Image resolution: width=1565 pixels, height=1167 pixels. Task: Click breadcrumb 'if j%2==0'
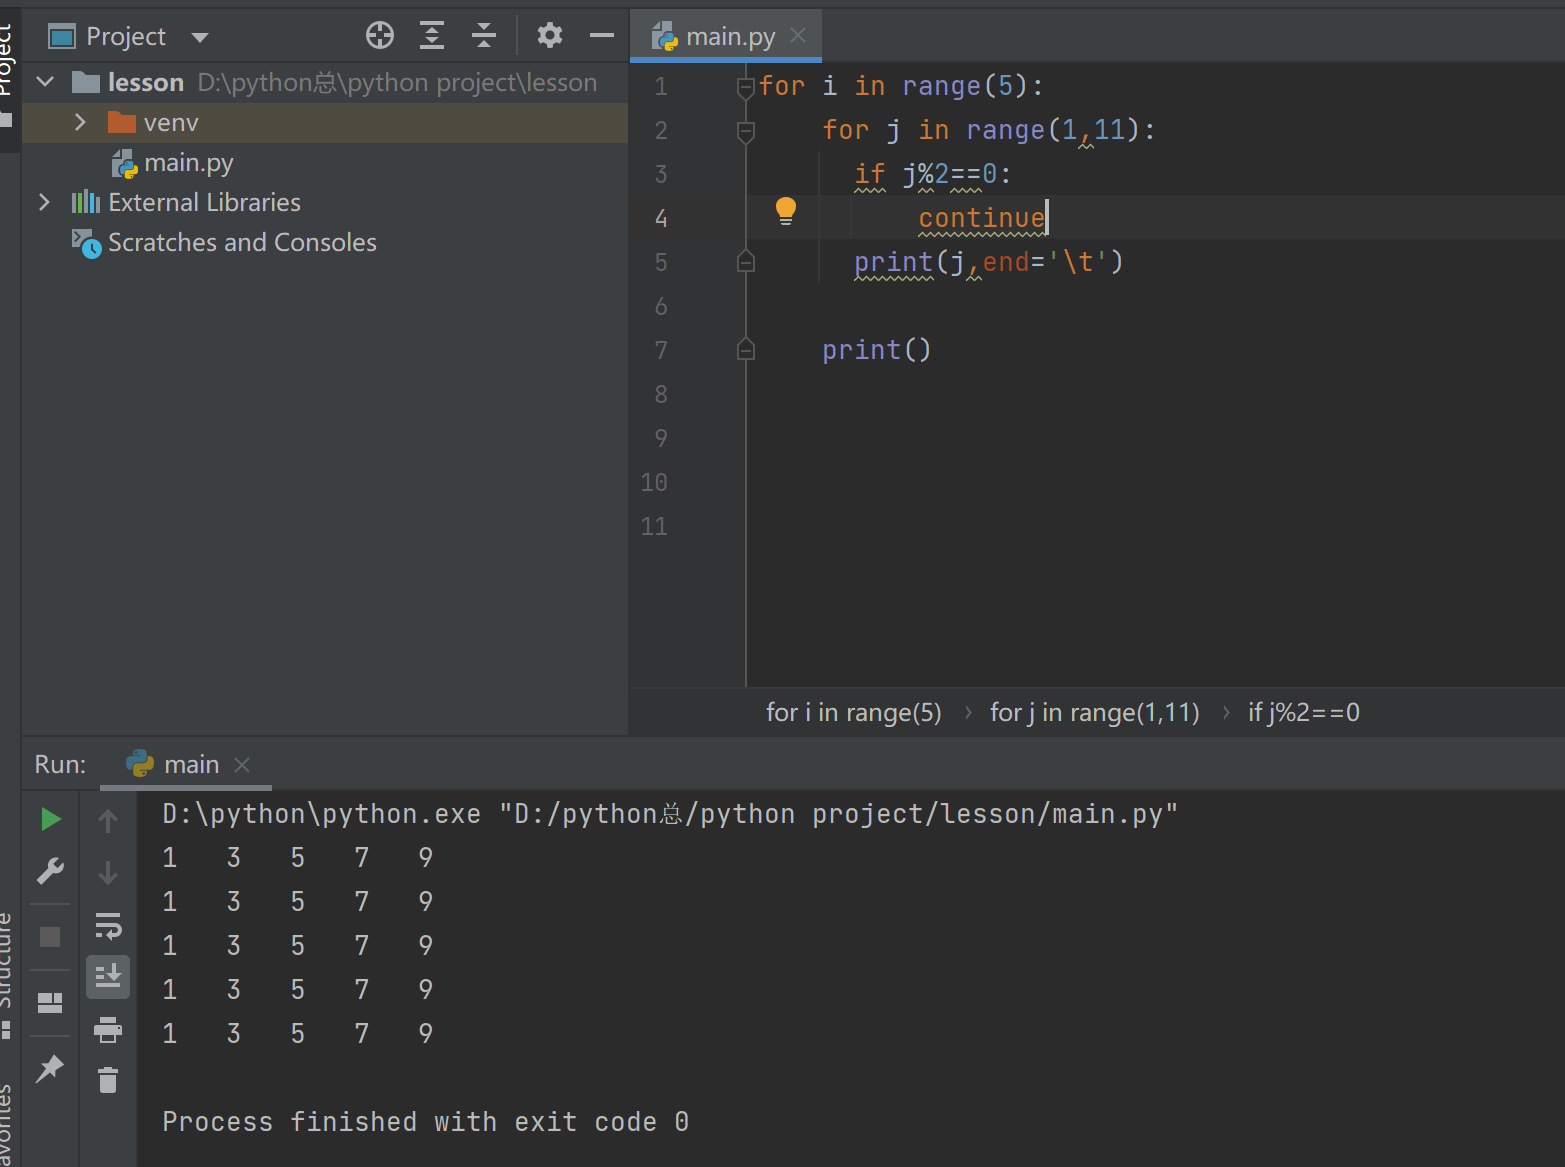click(x=1303, y=712)
